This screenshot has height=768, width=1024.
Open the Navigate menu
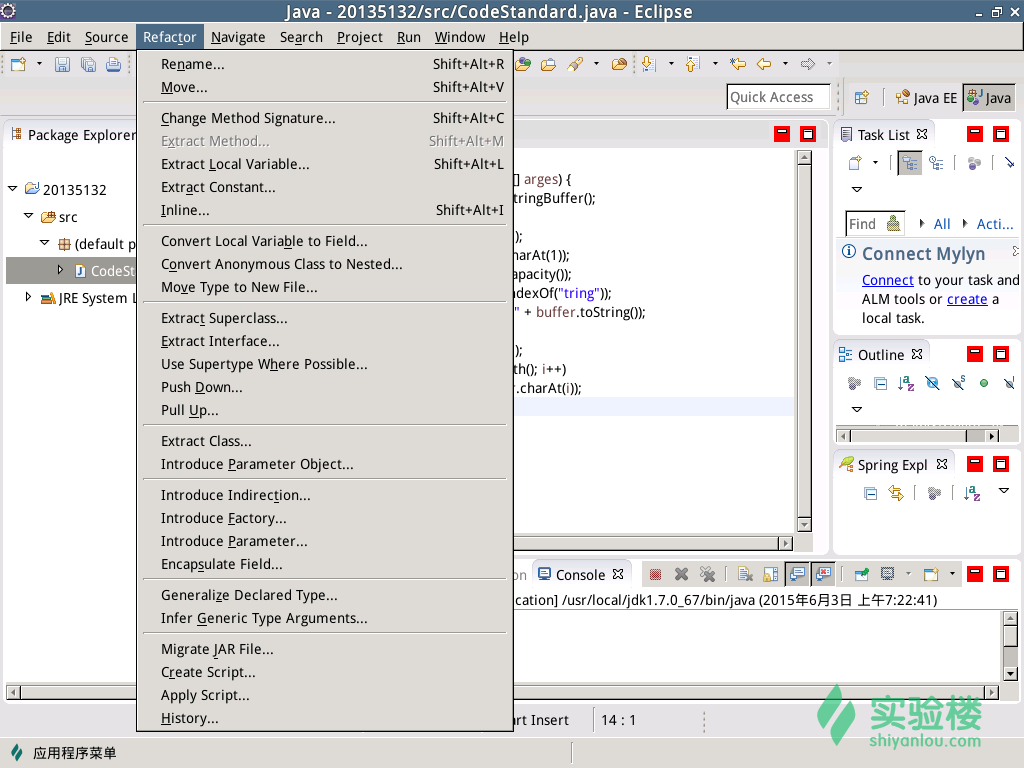click(238, 37)
